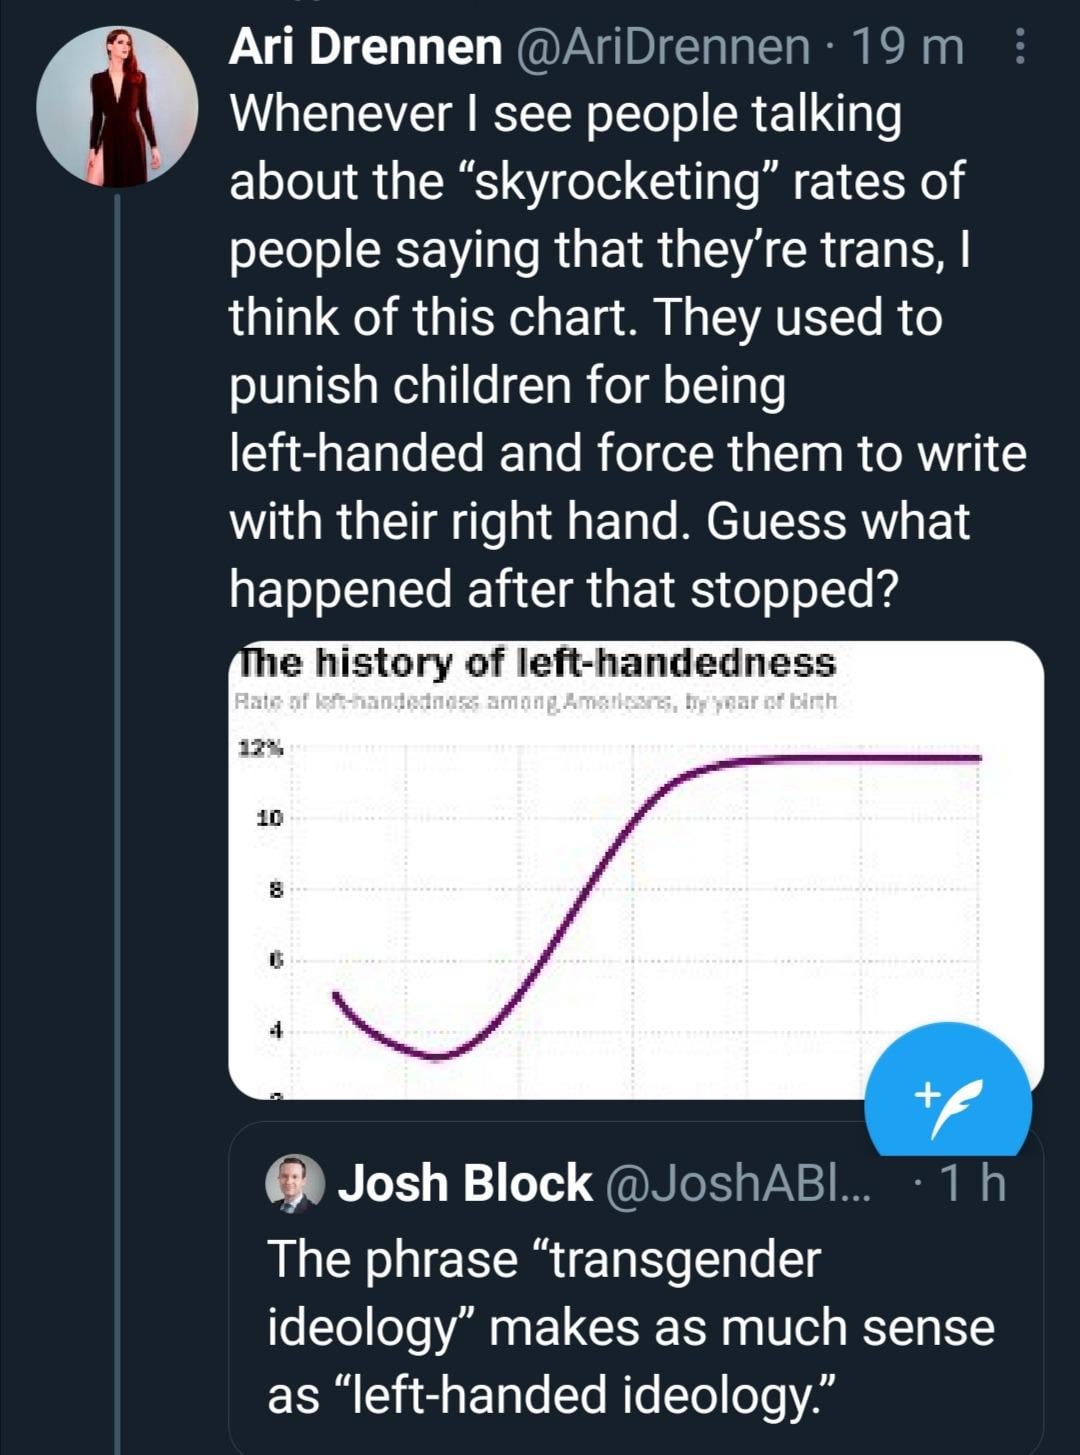Click the line "punish children for being"
1080x1455 pixels.
pos(507,386)
